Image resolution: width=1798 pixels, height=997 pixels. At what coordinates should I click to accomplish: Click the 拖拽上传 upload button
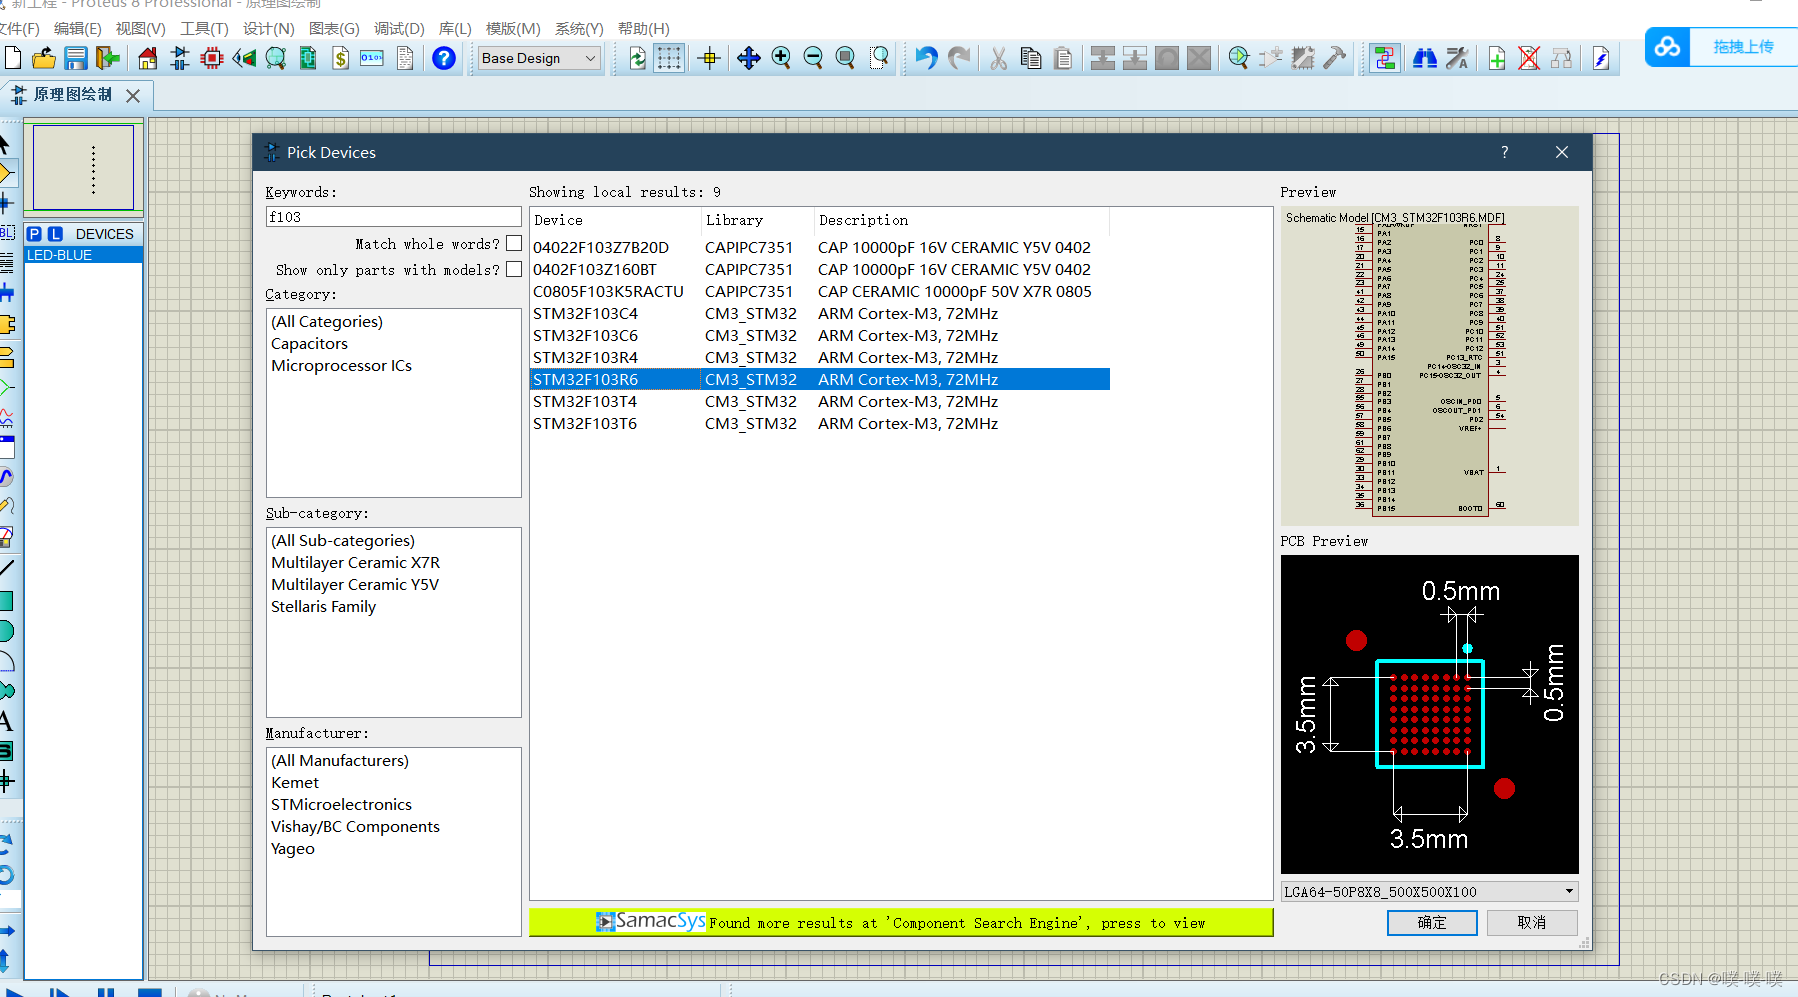point(1743,47)
